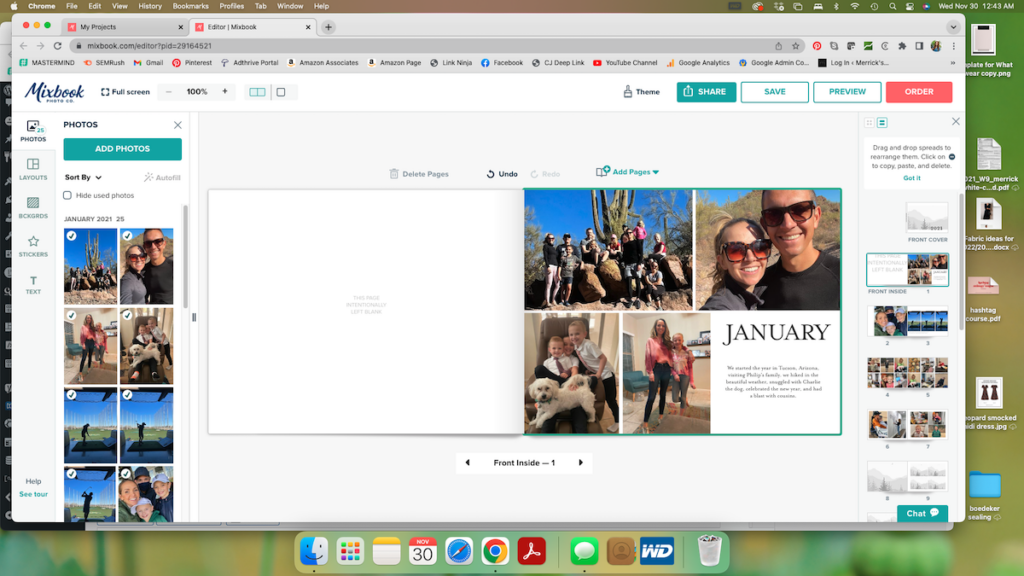Click the ADD PHOTOS button
Screen dimensions: 1024x576
[121, 149]
